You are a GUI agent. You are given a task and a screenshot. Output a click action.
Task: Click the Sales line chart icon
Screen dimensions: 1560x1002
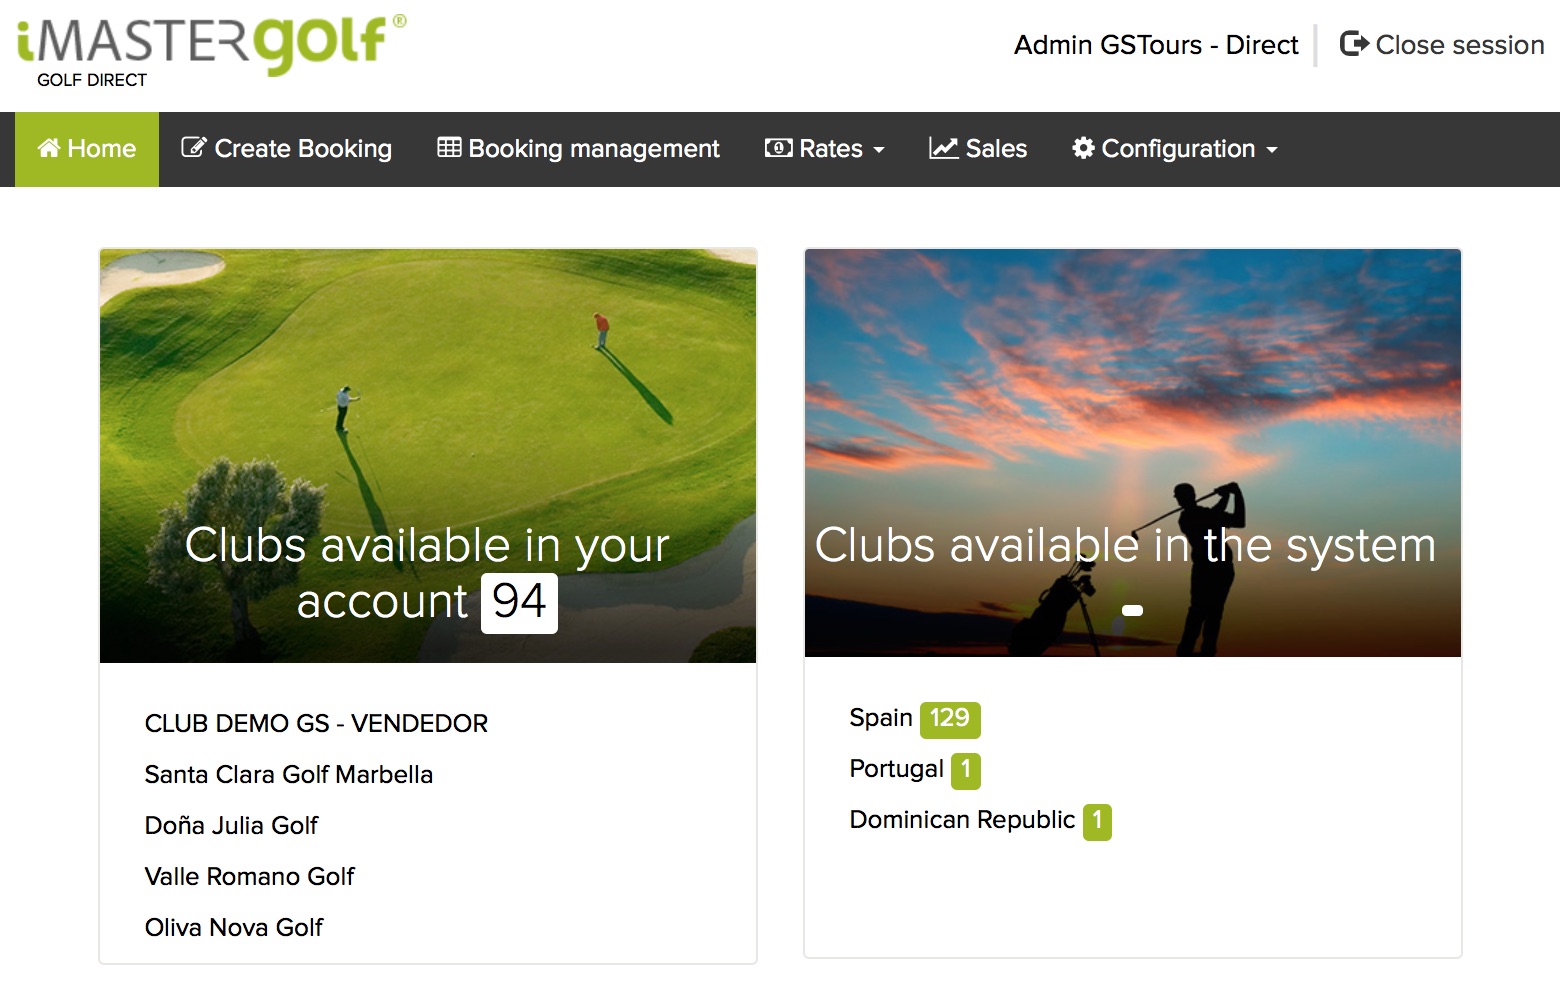point(943,148)
